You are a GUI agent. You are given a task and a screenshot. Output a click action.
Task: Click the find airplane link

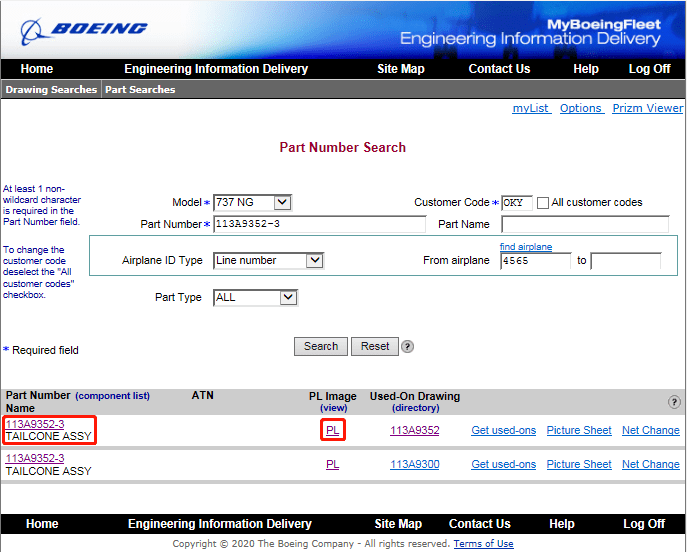[526, 247]
